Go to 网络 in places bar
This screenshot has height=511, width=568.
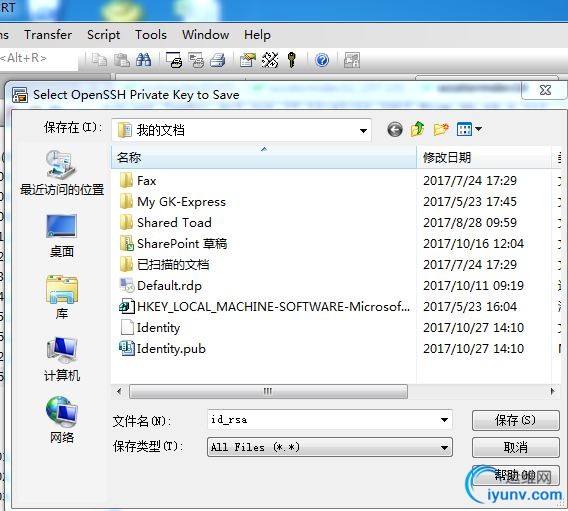(62, 420)
